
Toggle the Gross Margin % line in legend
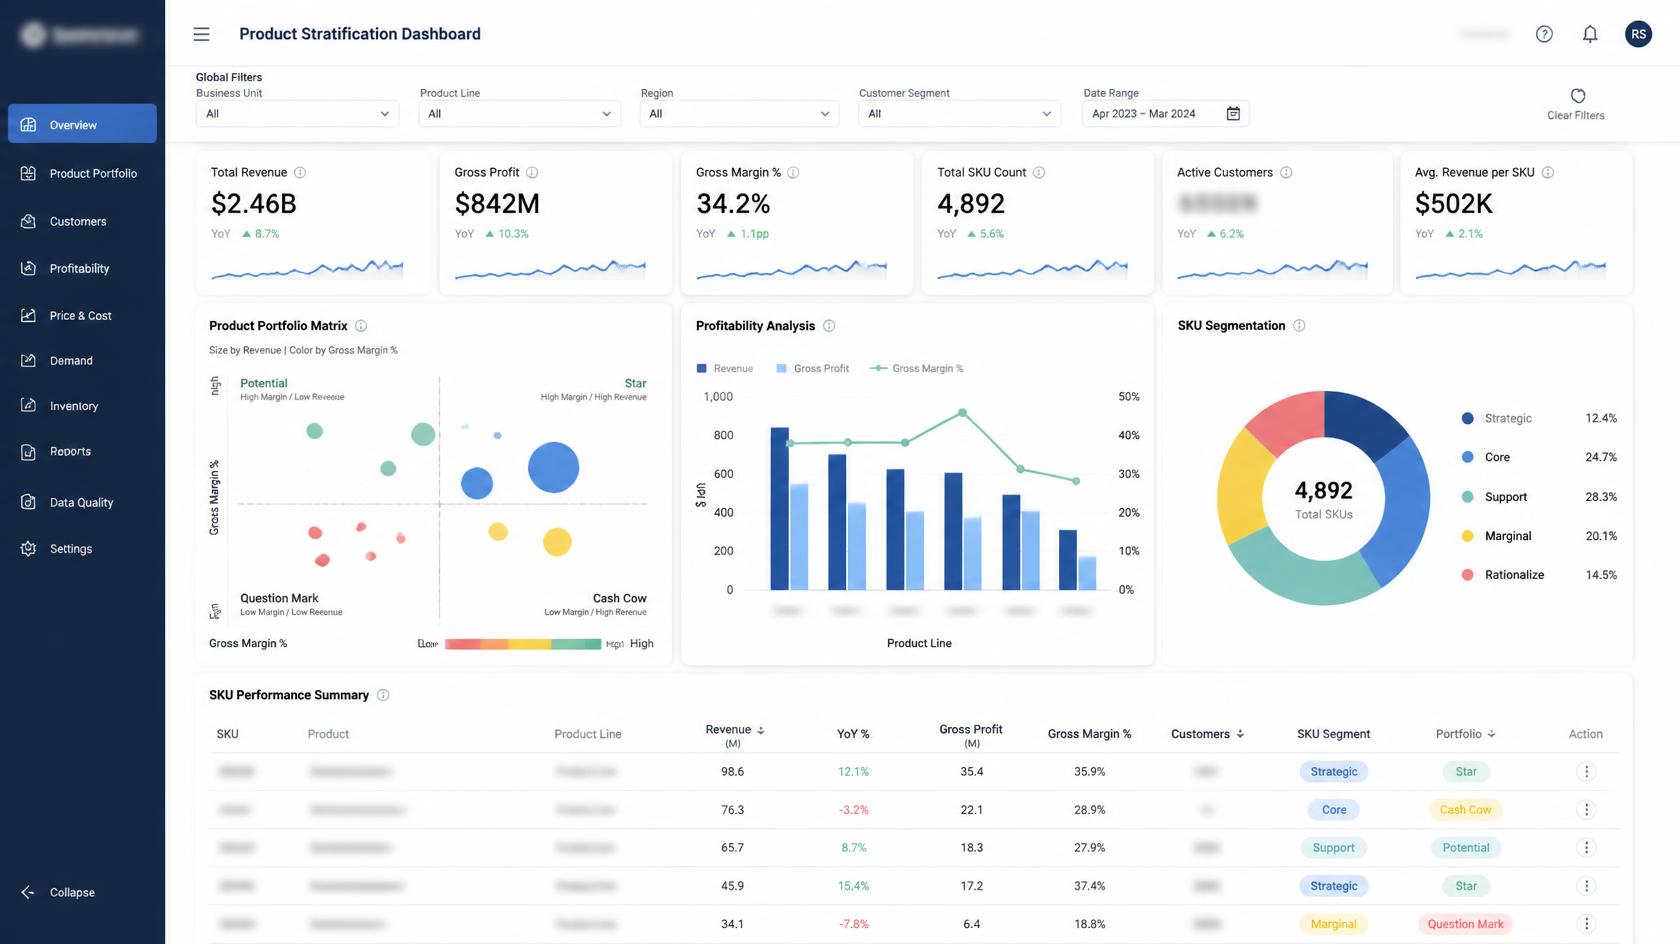tap(916, 369)
